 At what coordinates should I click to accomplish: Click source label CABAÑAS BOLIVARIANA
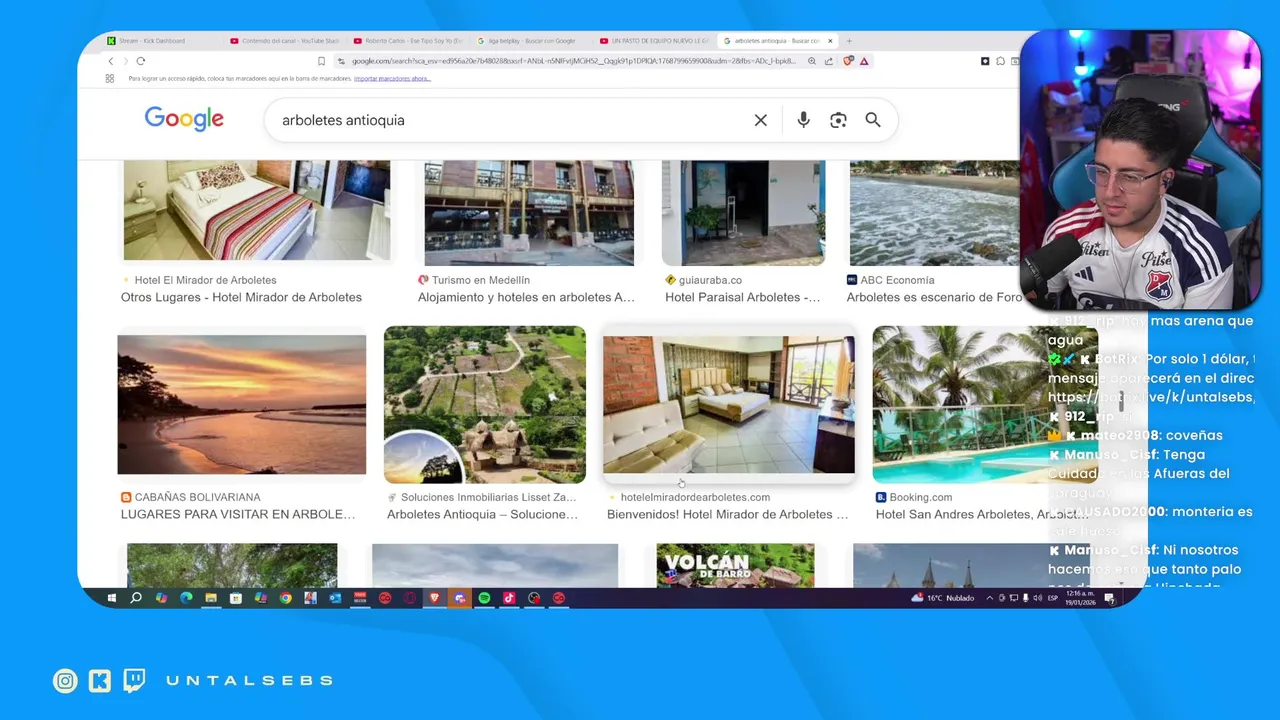(197, 497)
